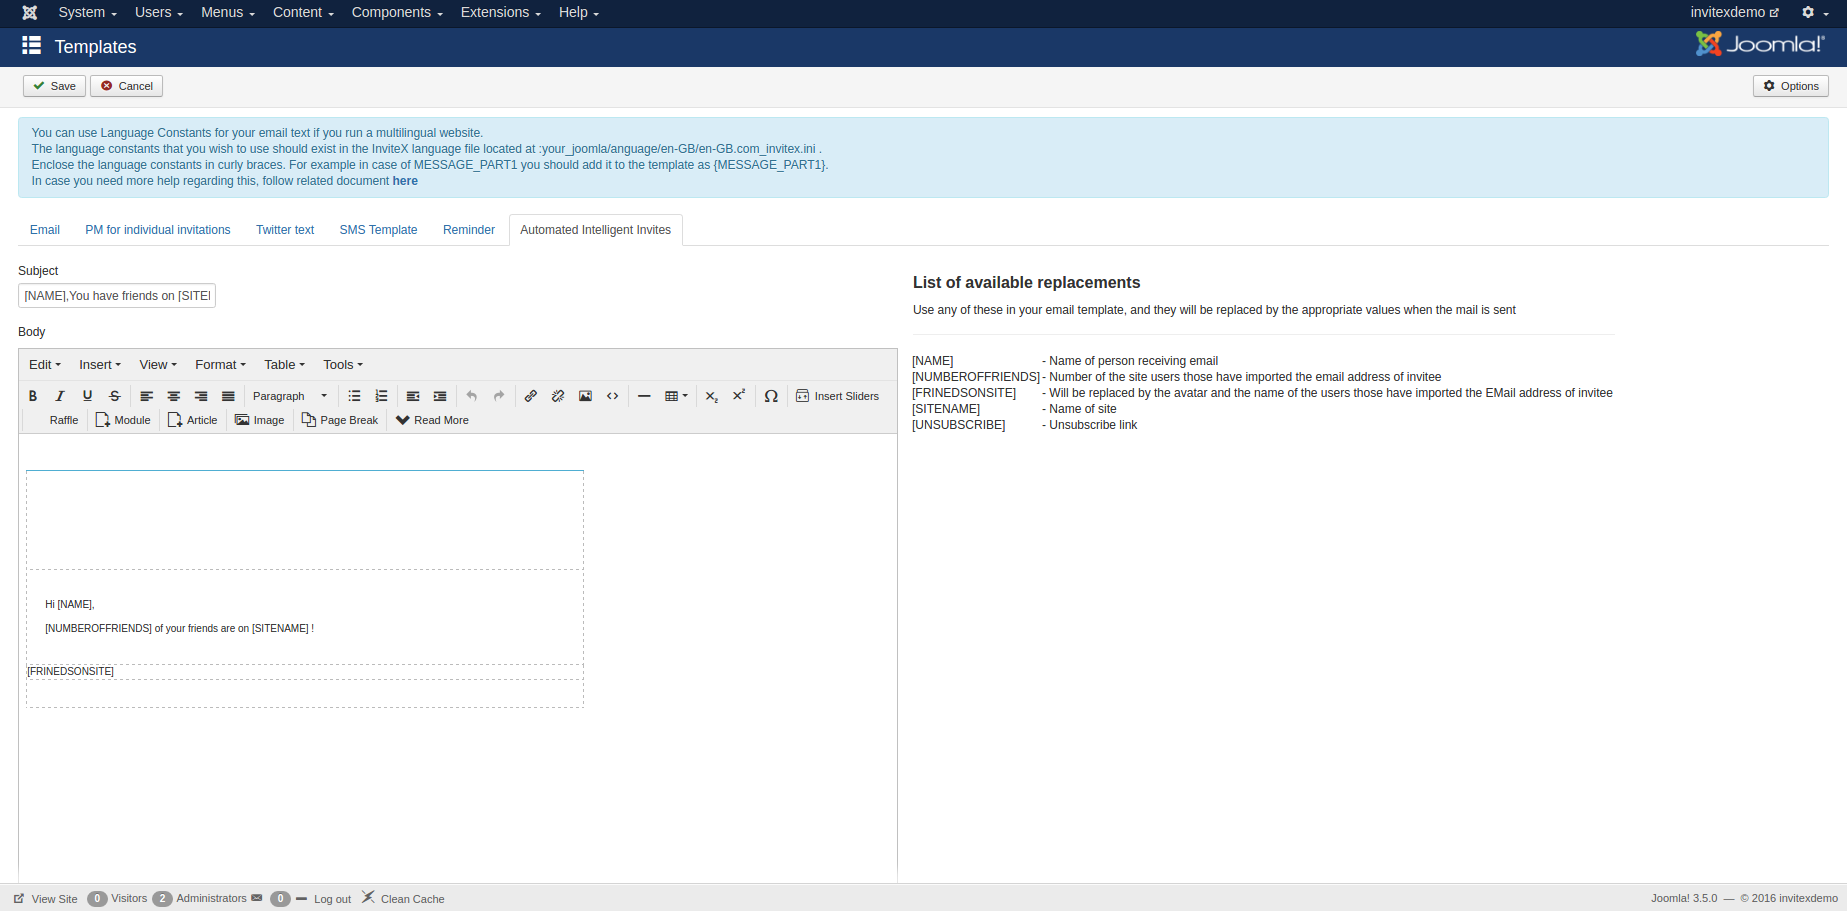Center align the body text
This screenshot has height=911, width=1847.
(174, 396)
